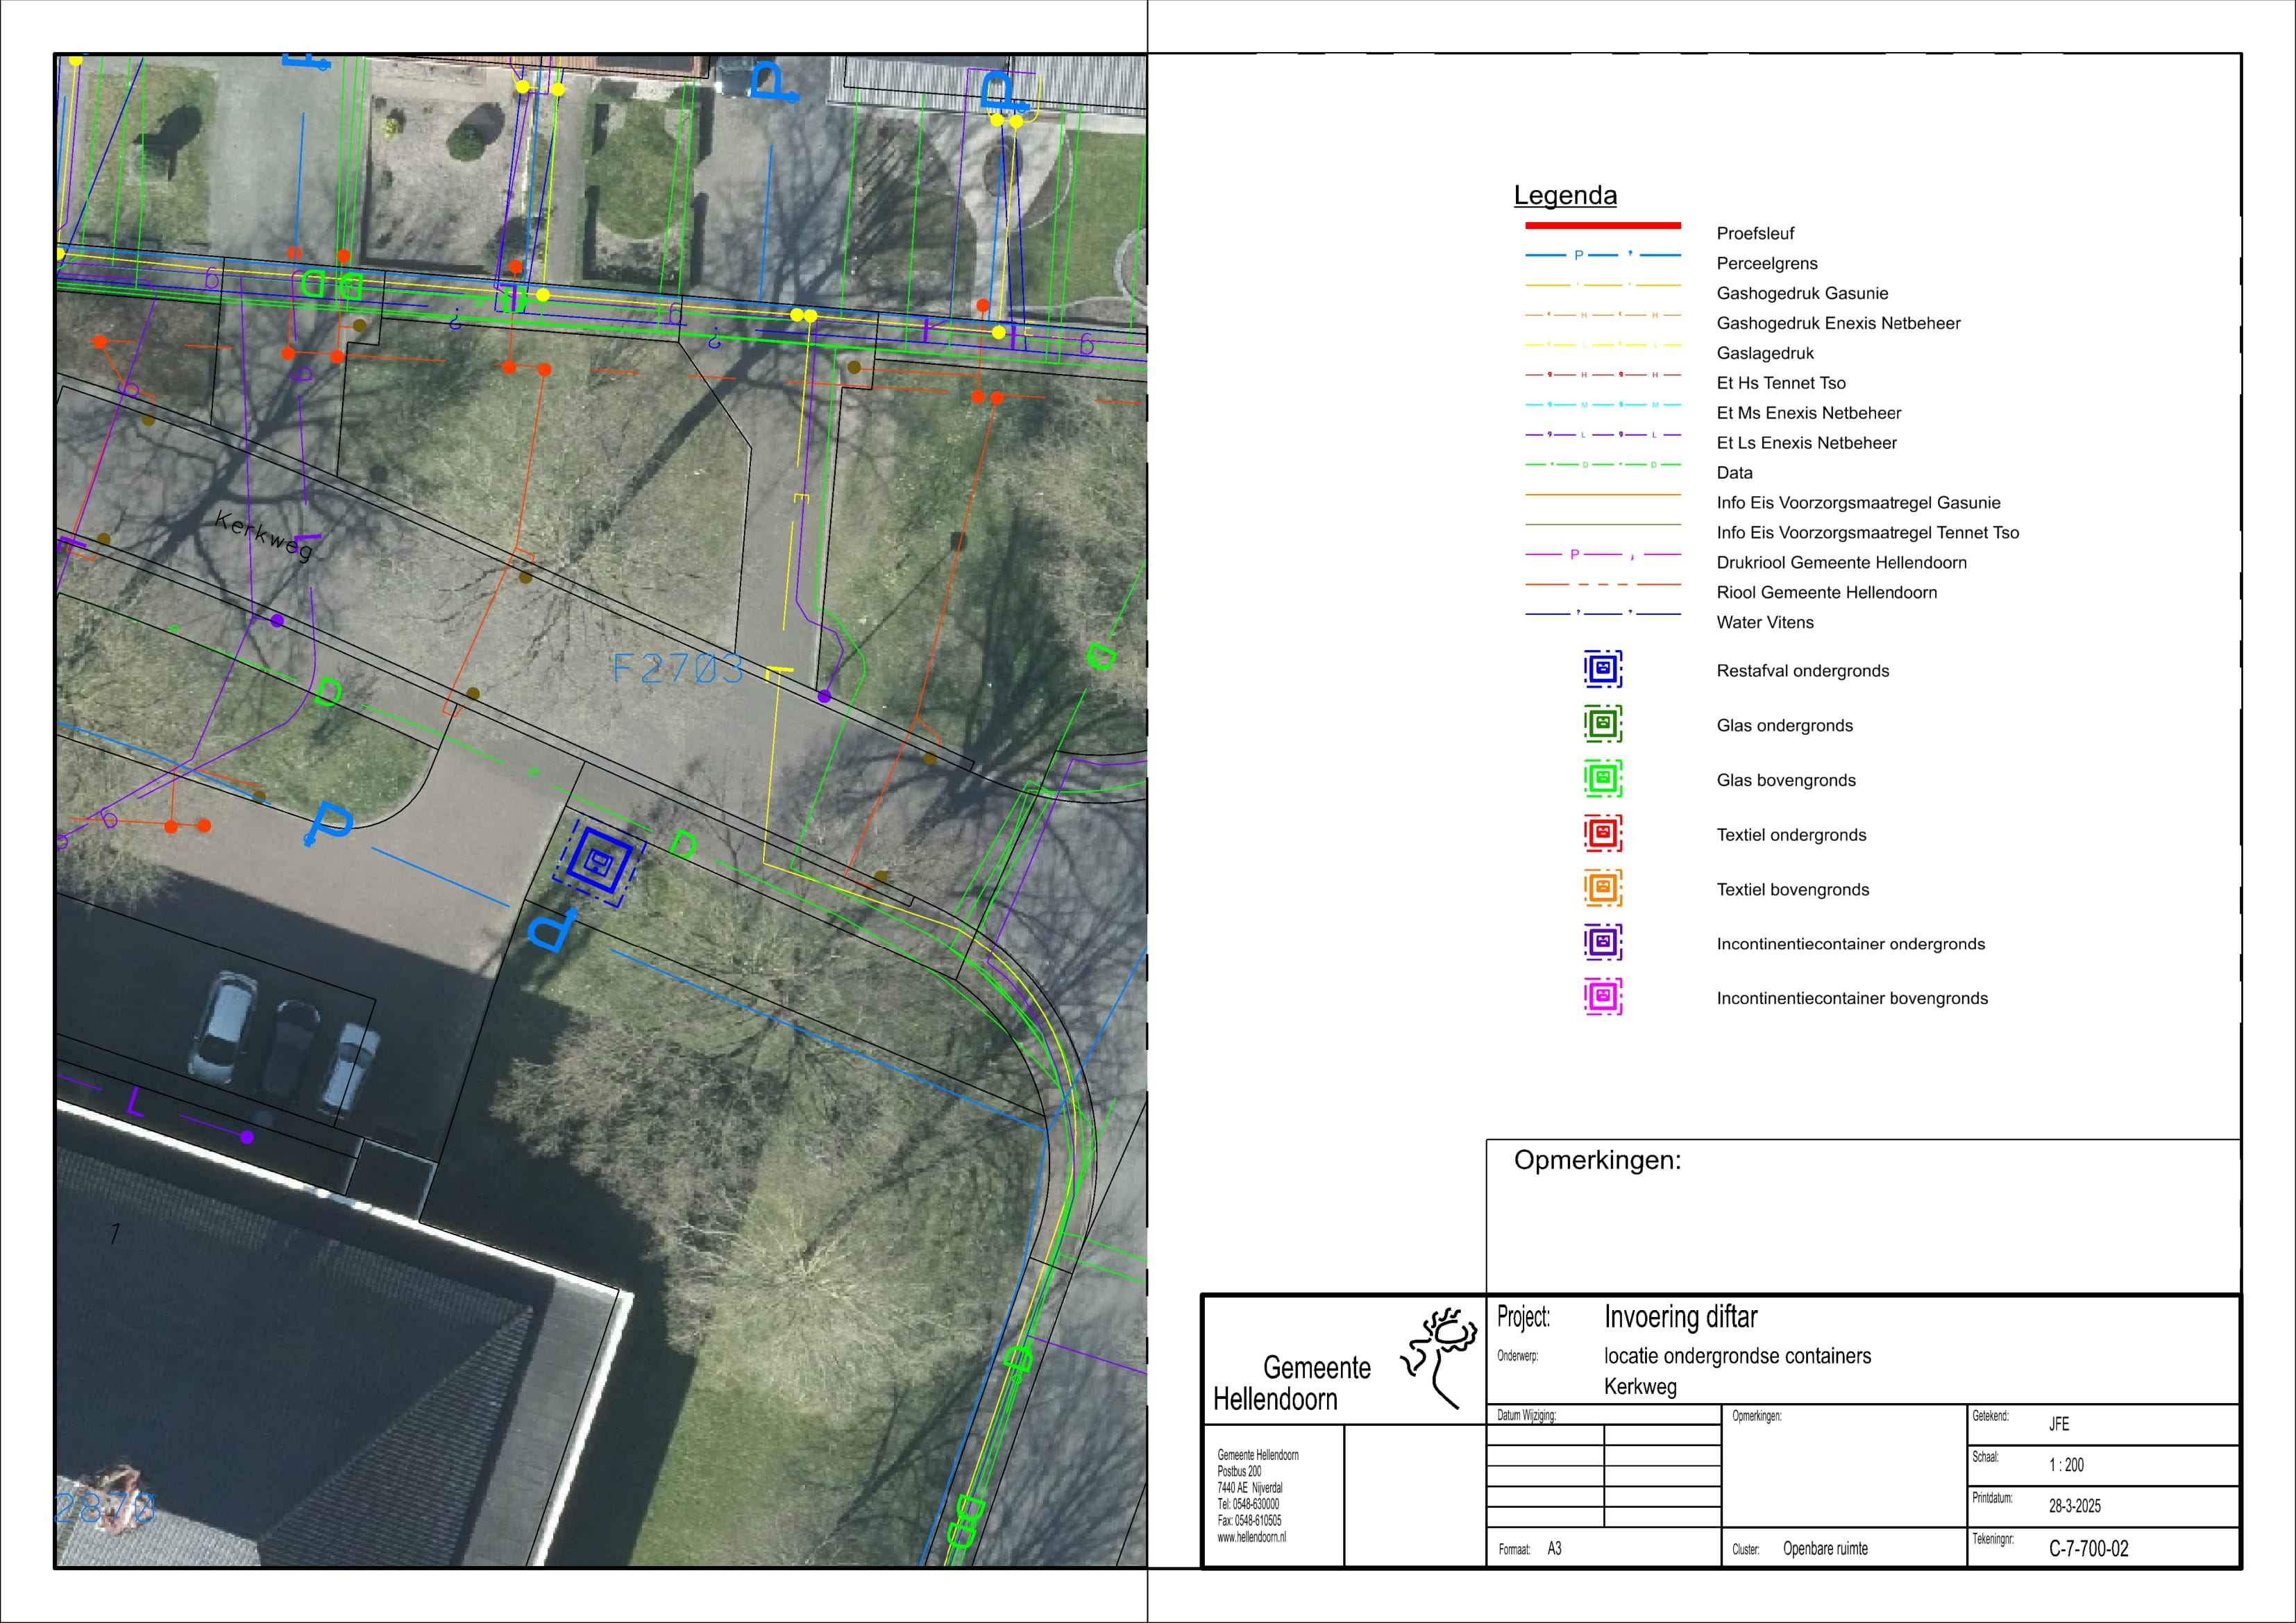Click the drawing number C-7-700-02
The height and width of the screenshot is (1623, 2296).
(2088, 1548)
